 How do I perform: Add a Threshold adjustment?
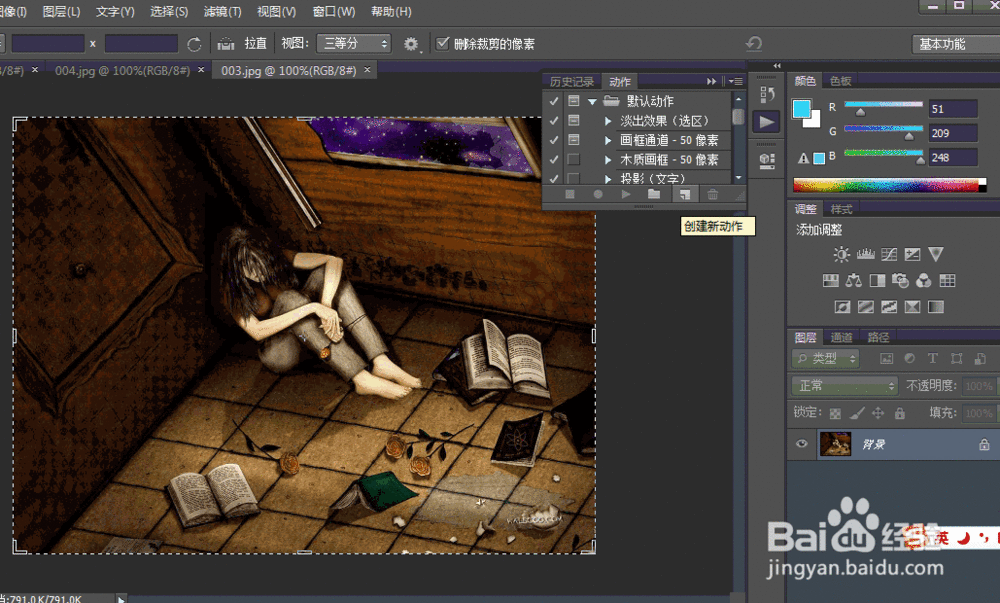(x=889, y=307)
